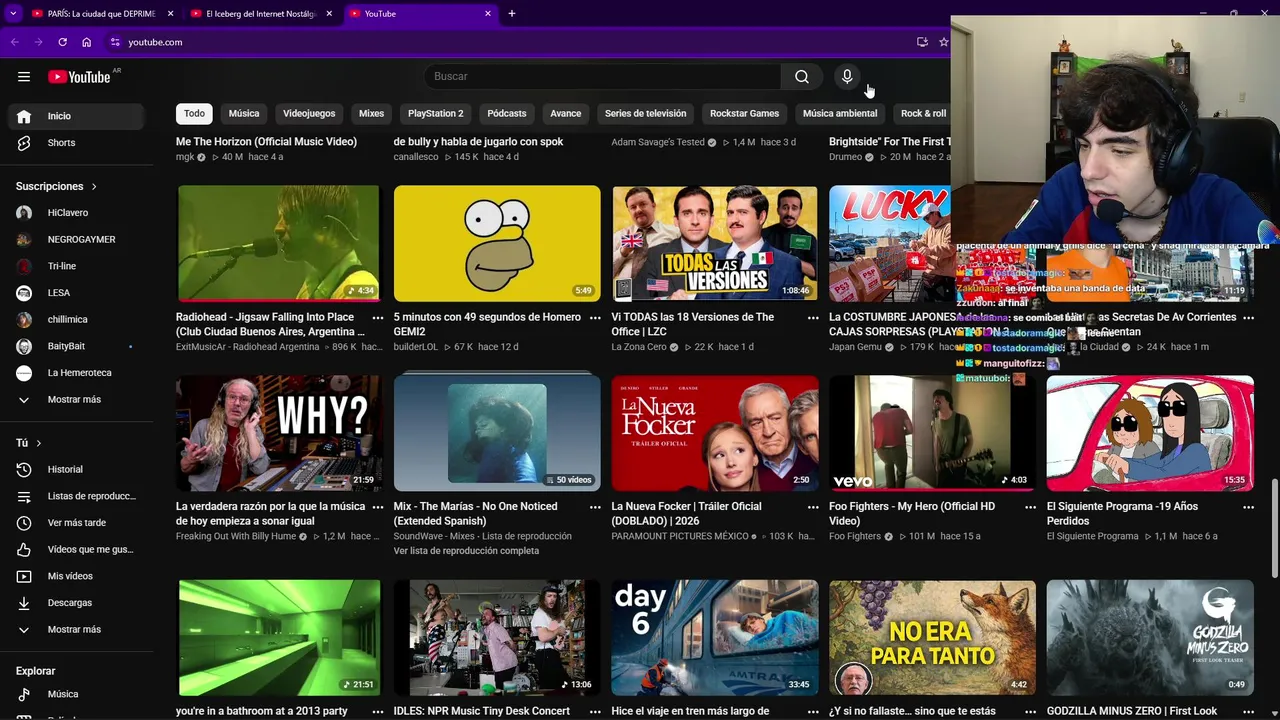The height and width of the screenshot is (720, 1280).
Task: Go back with the browser arrow
Action: click(14, 42)
